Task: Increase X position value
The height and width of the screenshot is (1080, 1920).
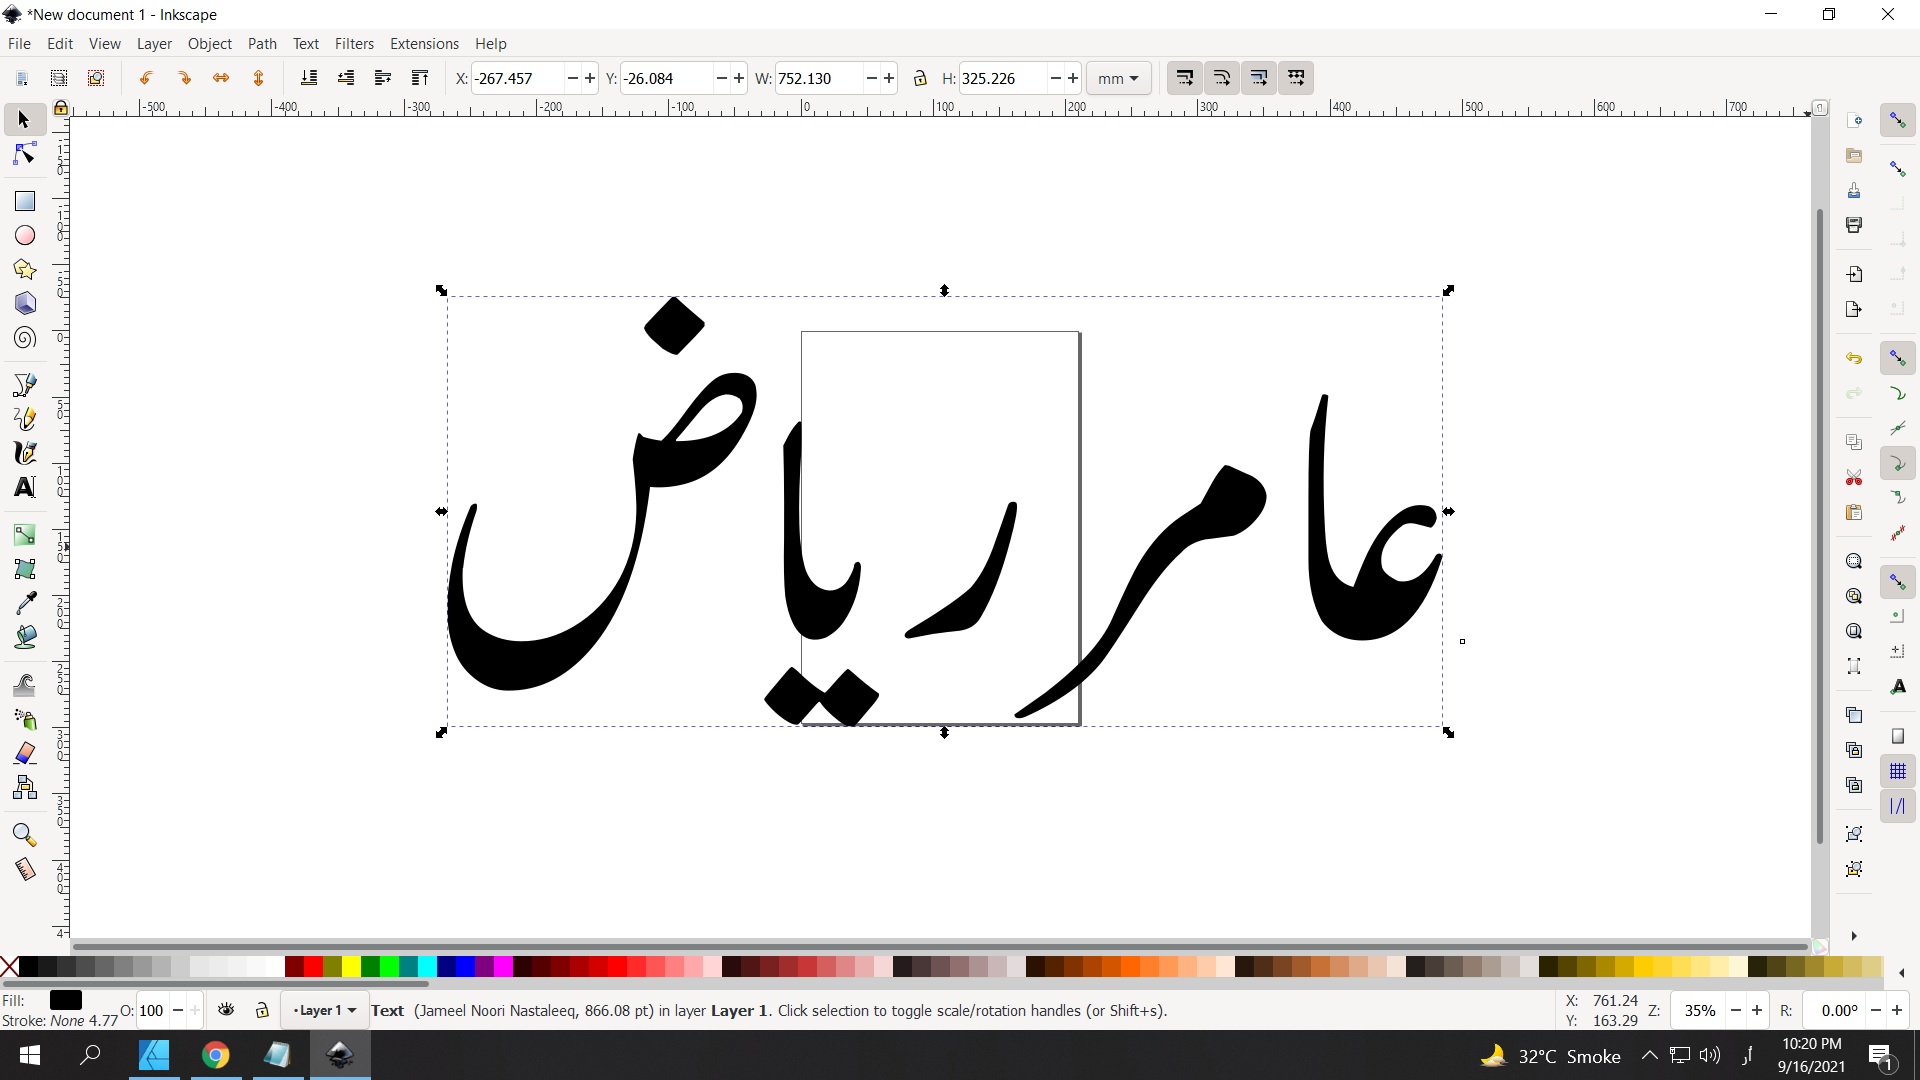Action: coord(590,78)
